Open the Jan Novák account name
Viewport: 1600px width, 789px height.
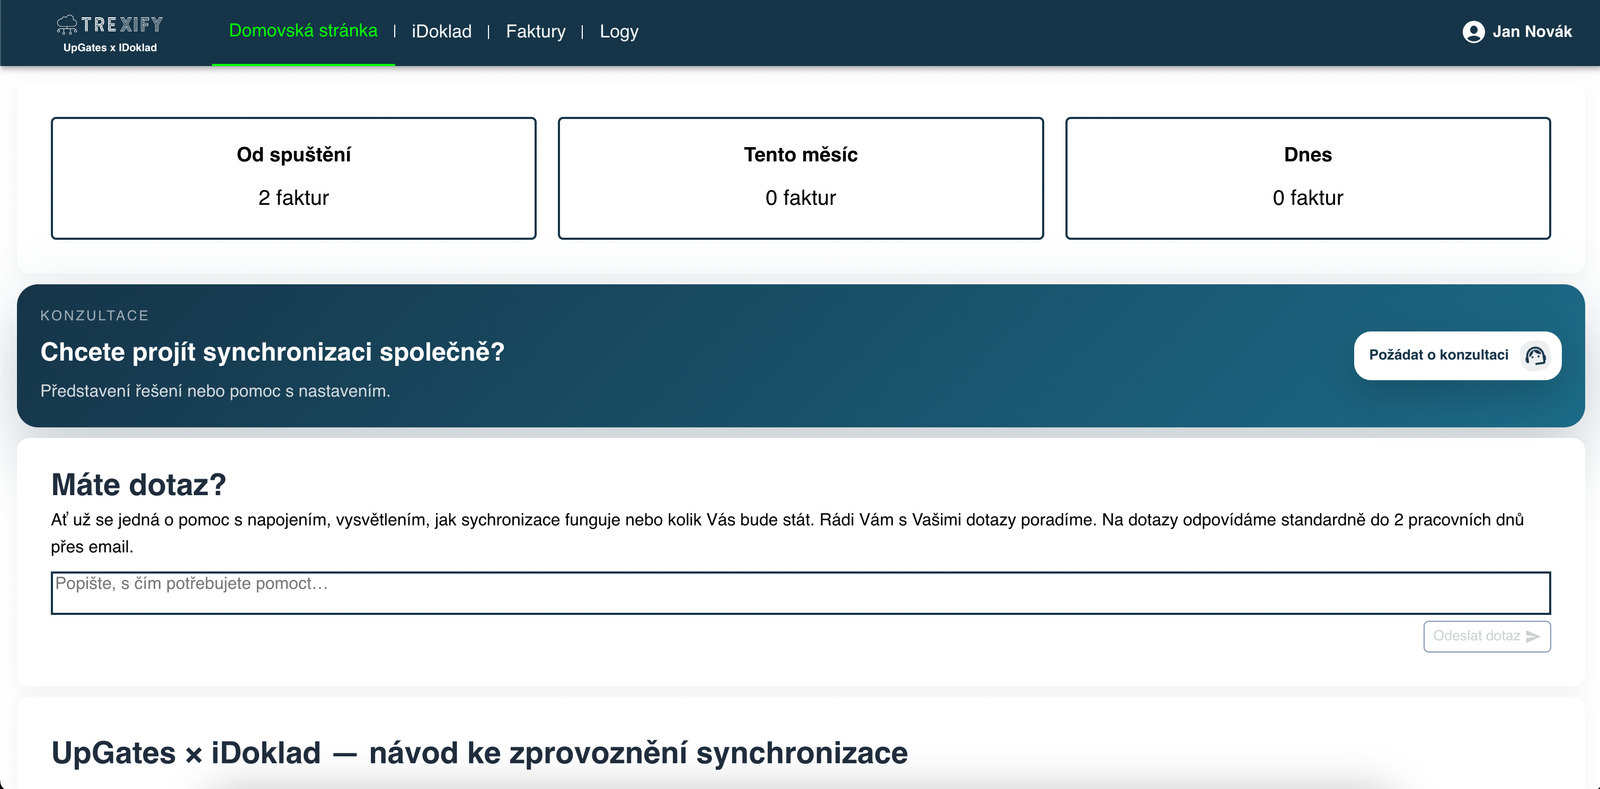tap(1532, 32)
